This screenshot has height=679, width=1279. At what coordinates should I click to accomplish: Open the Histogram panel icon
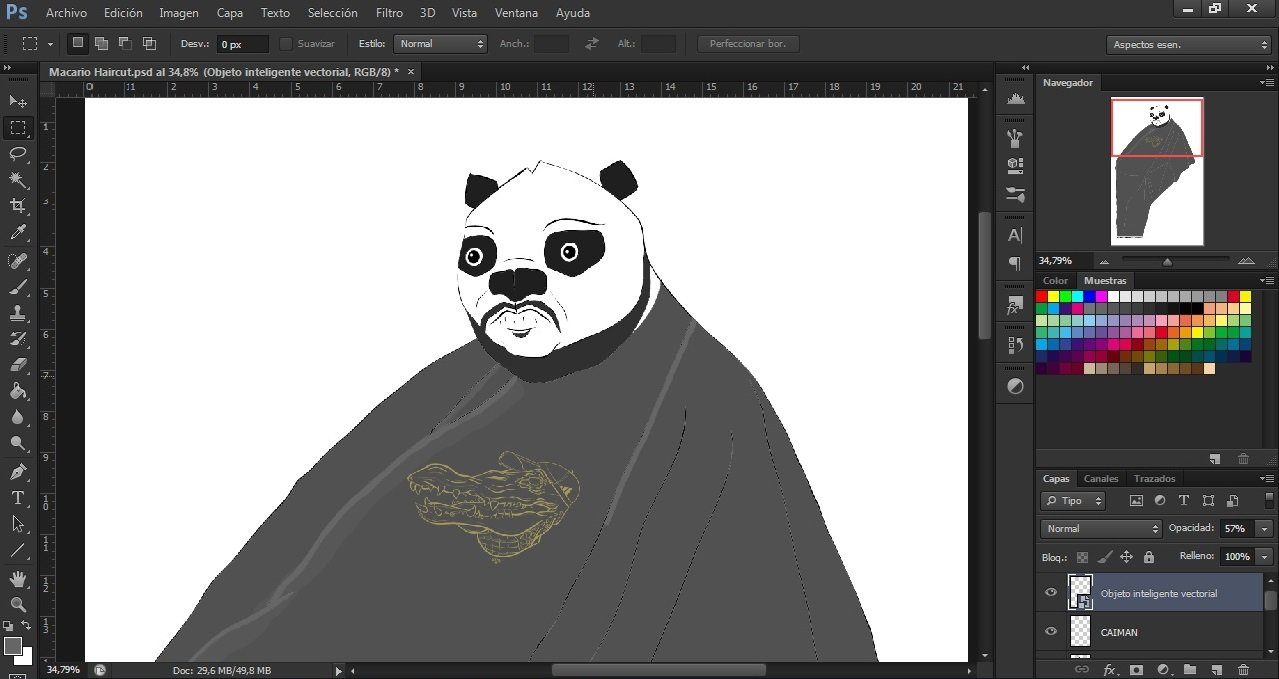(1015, 99)
